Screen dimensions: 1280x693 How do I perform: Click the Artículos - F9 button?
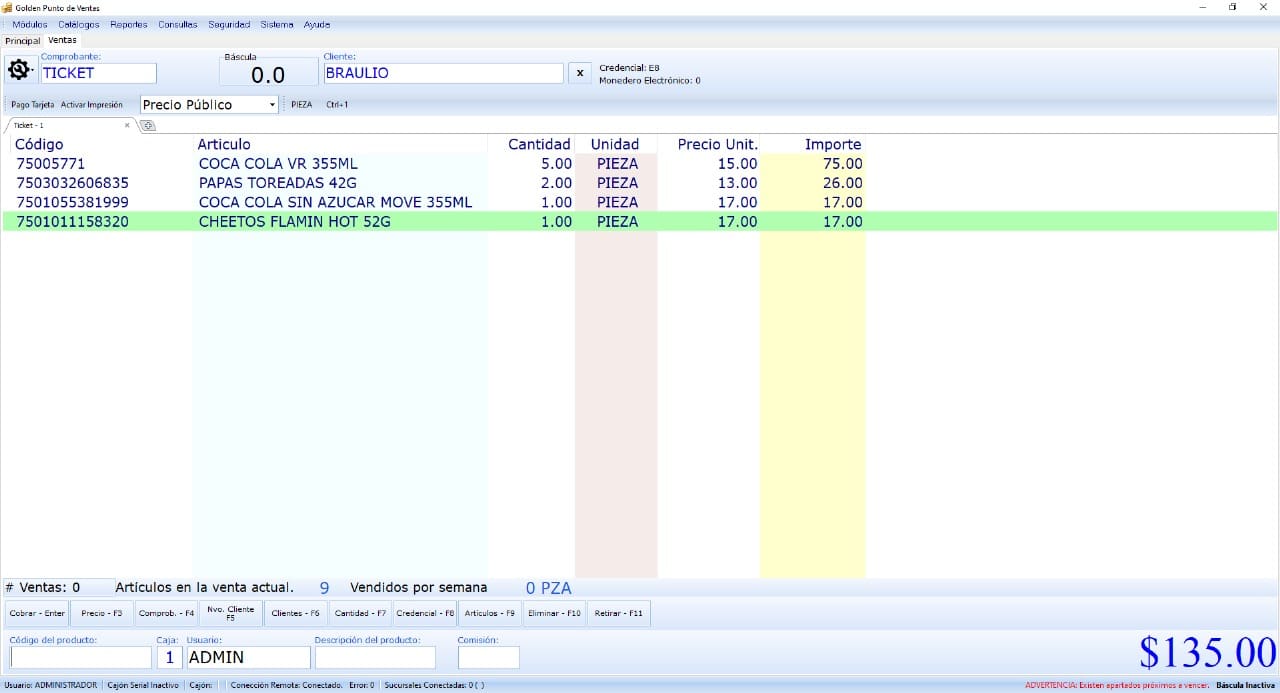pyautogui.click(x=490, y=613)
